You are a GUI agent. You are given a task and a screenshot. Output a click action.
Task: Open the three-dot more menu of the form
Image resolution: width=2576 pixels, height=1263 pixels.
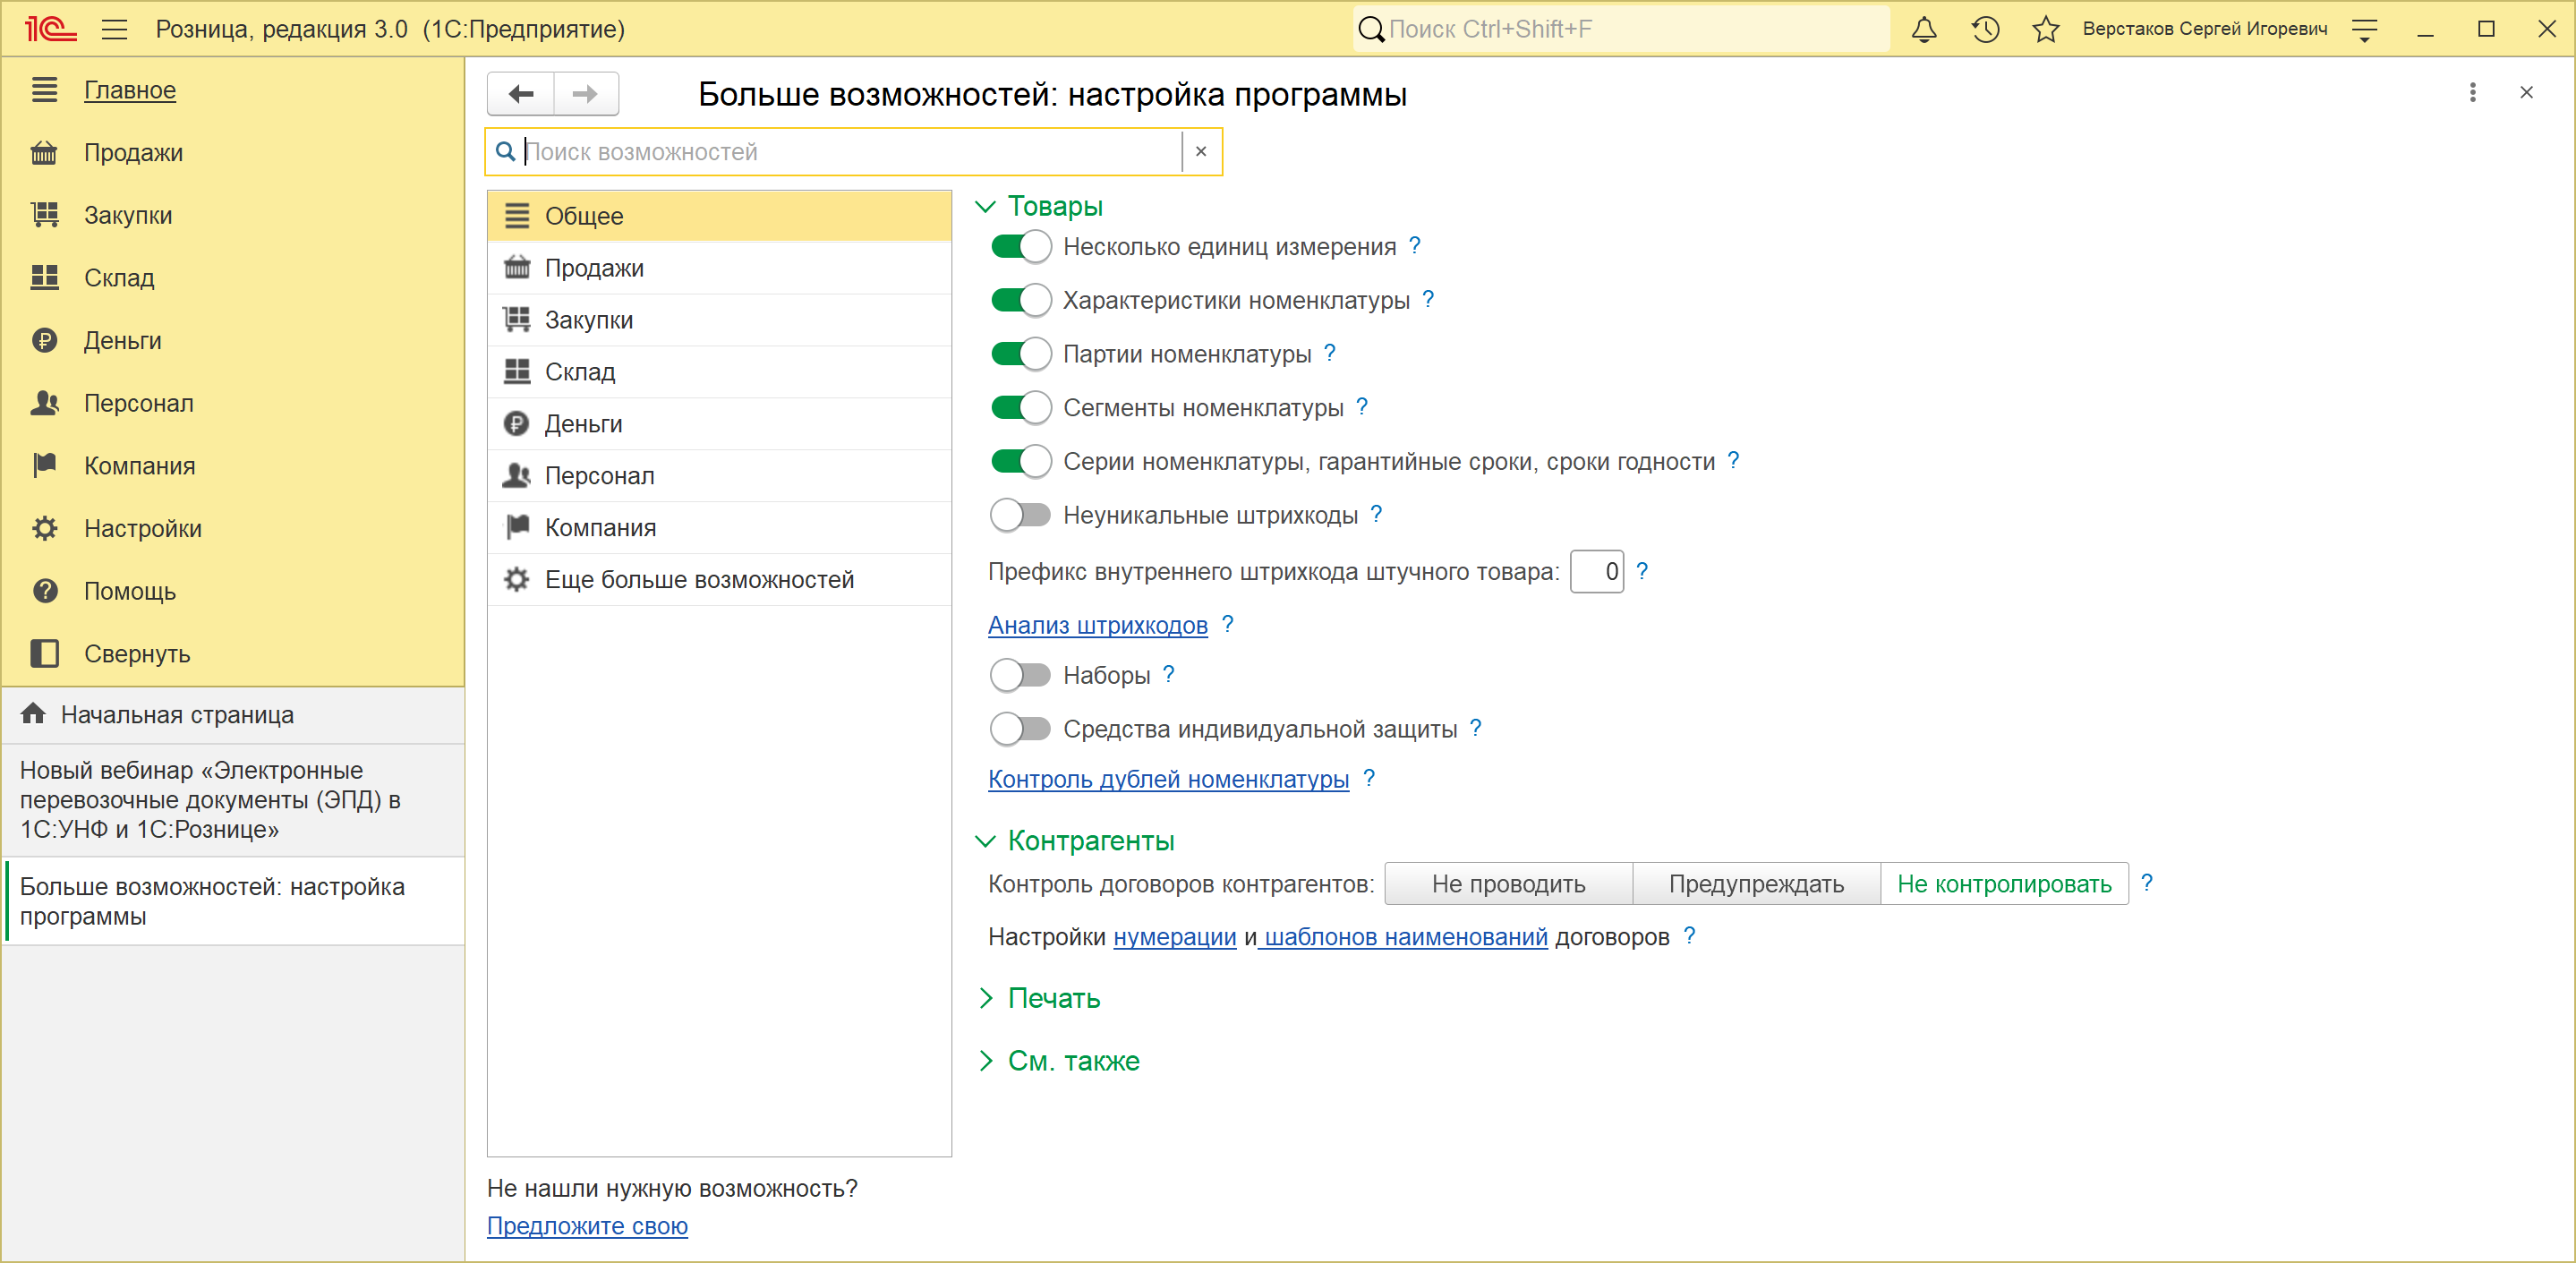[2472, 93]
